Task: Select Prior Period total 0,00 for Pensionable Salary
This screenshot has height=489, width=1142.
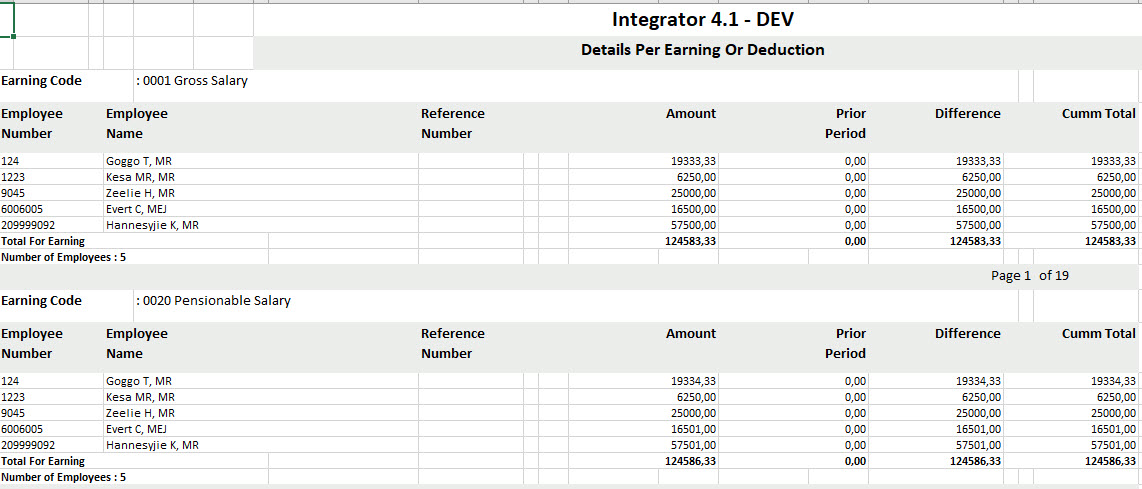Action: [855, 461]
